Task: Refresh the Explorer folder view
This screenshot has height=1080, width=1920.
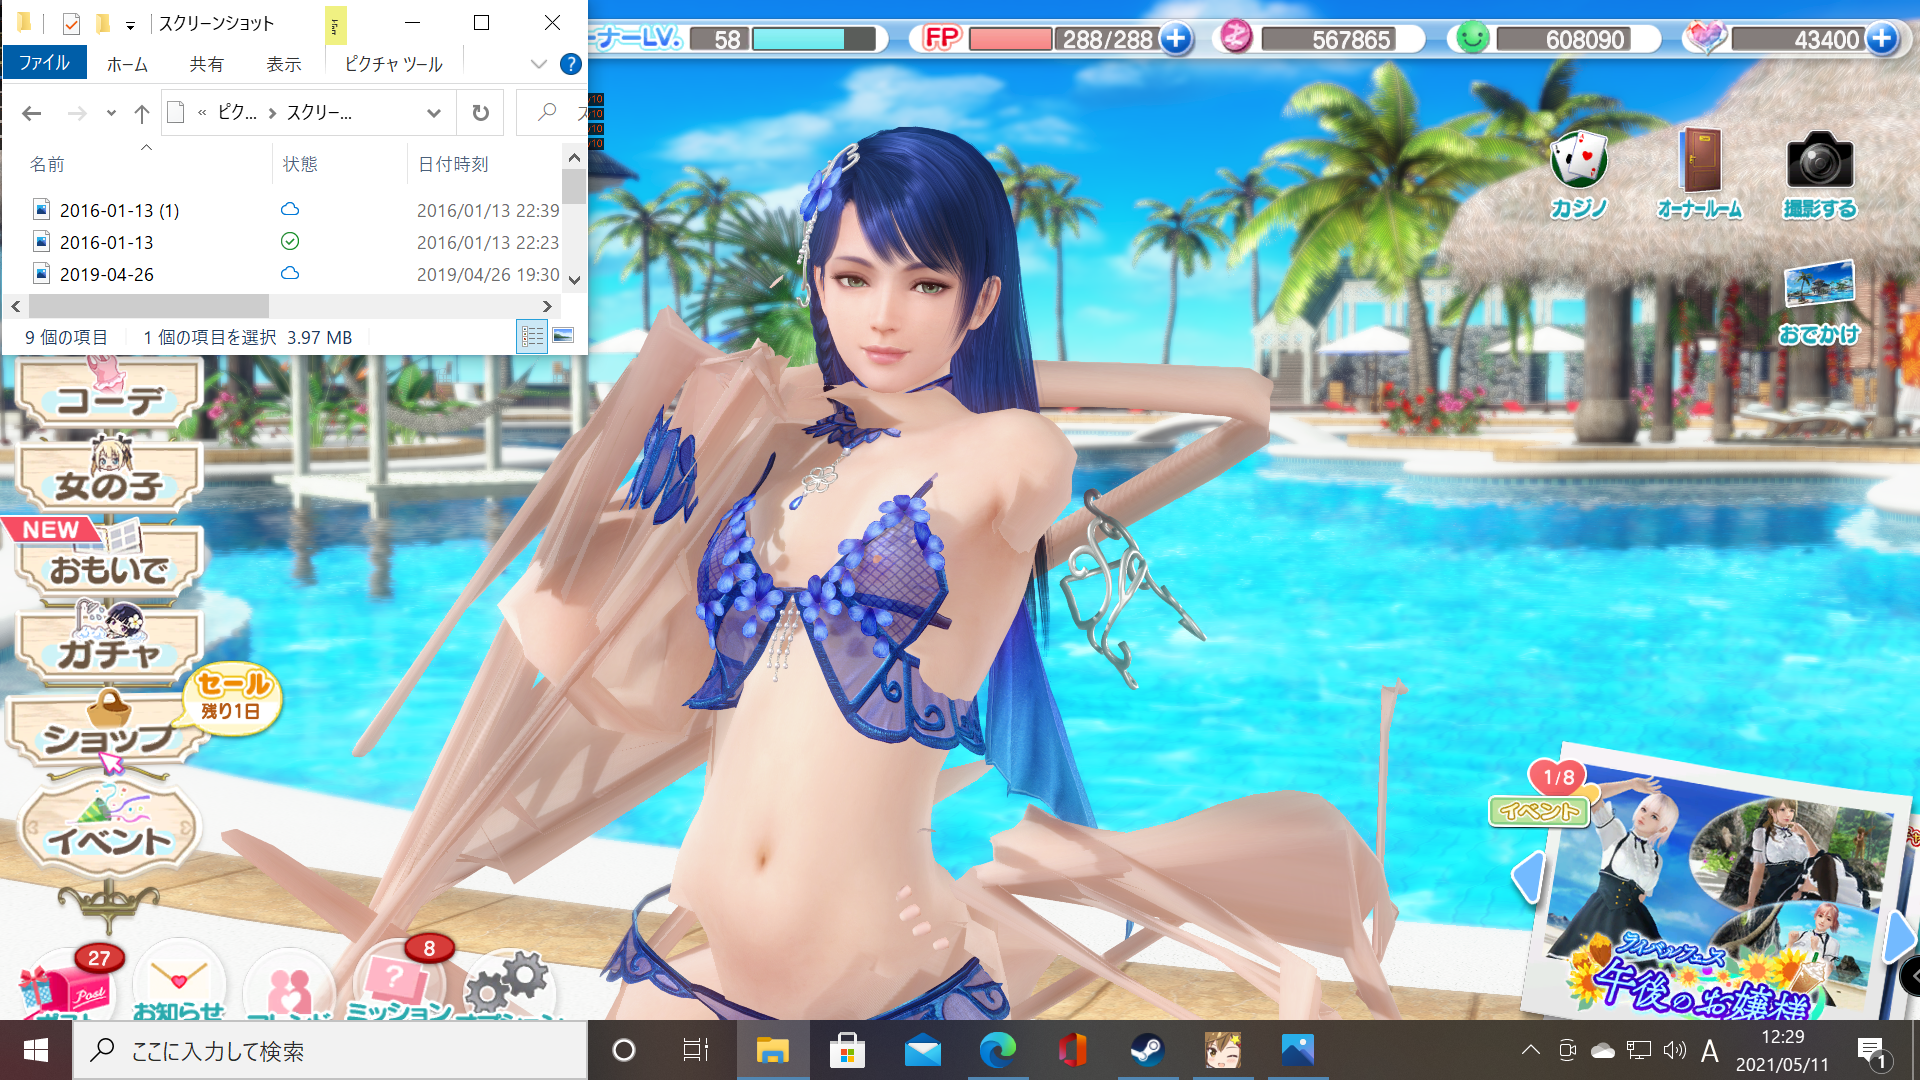Action: click(x=481, y=113)
